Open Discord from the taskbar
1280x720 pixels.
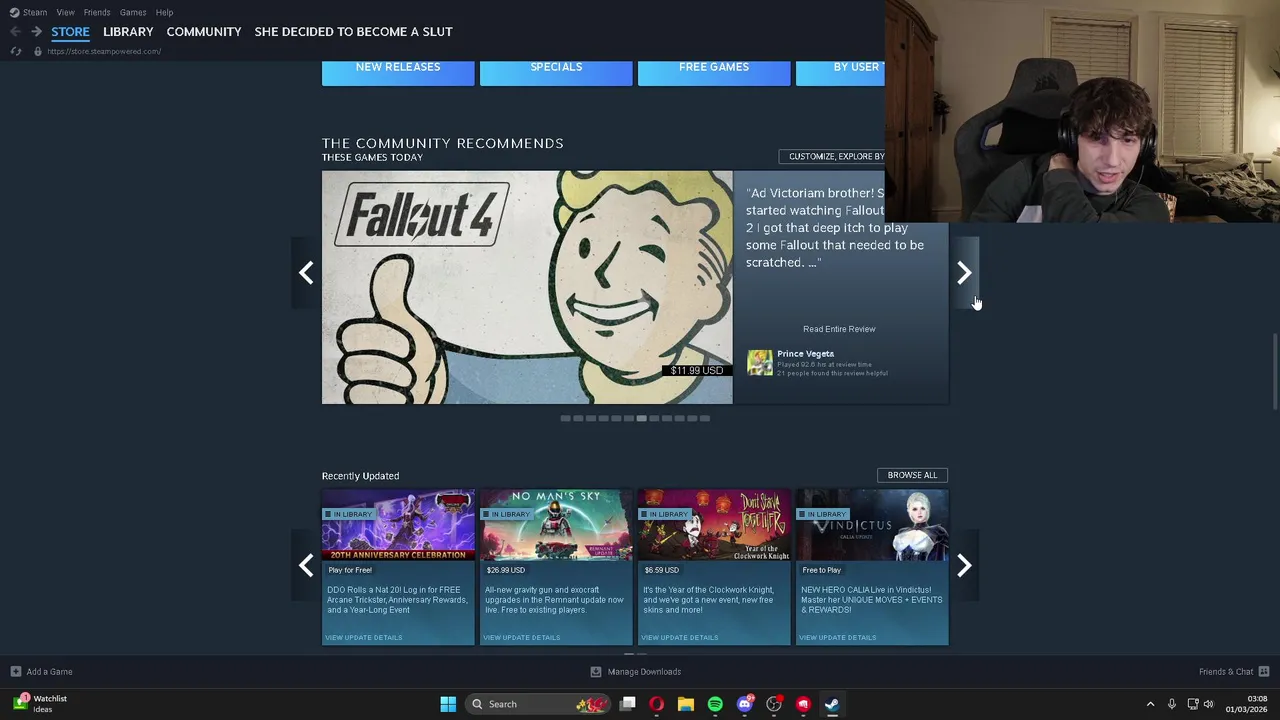click(744, 704)
